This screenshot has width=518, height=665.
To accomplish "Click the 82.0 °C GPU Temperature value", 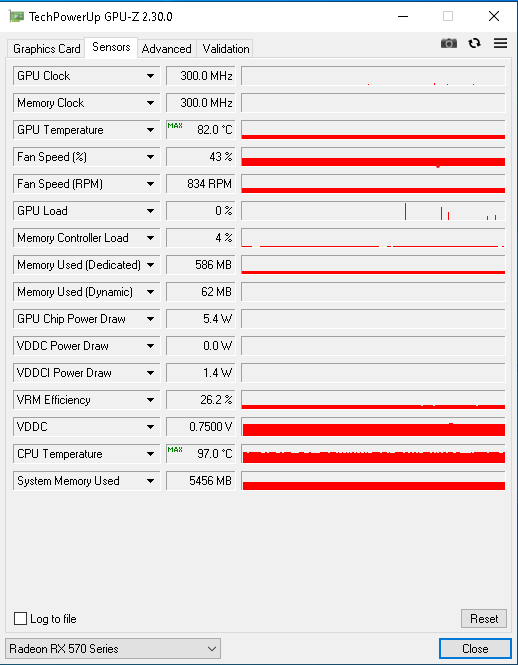I will [200, 130].
